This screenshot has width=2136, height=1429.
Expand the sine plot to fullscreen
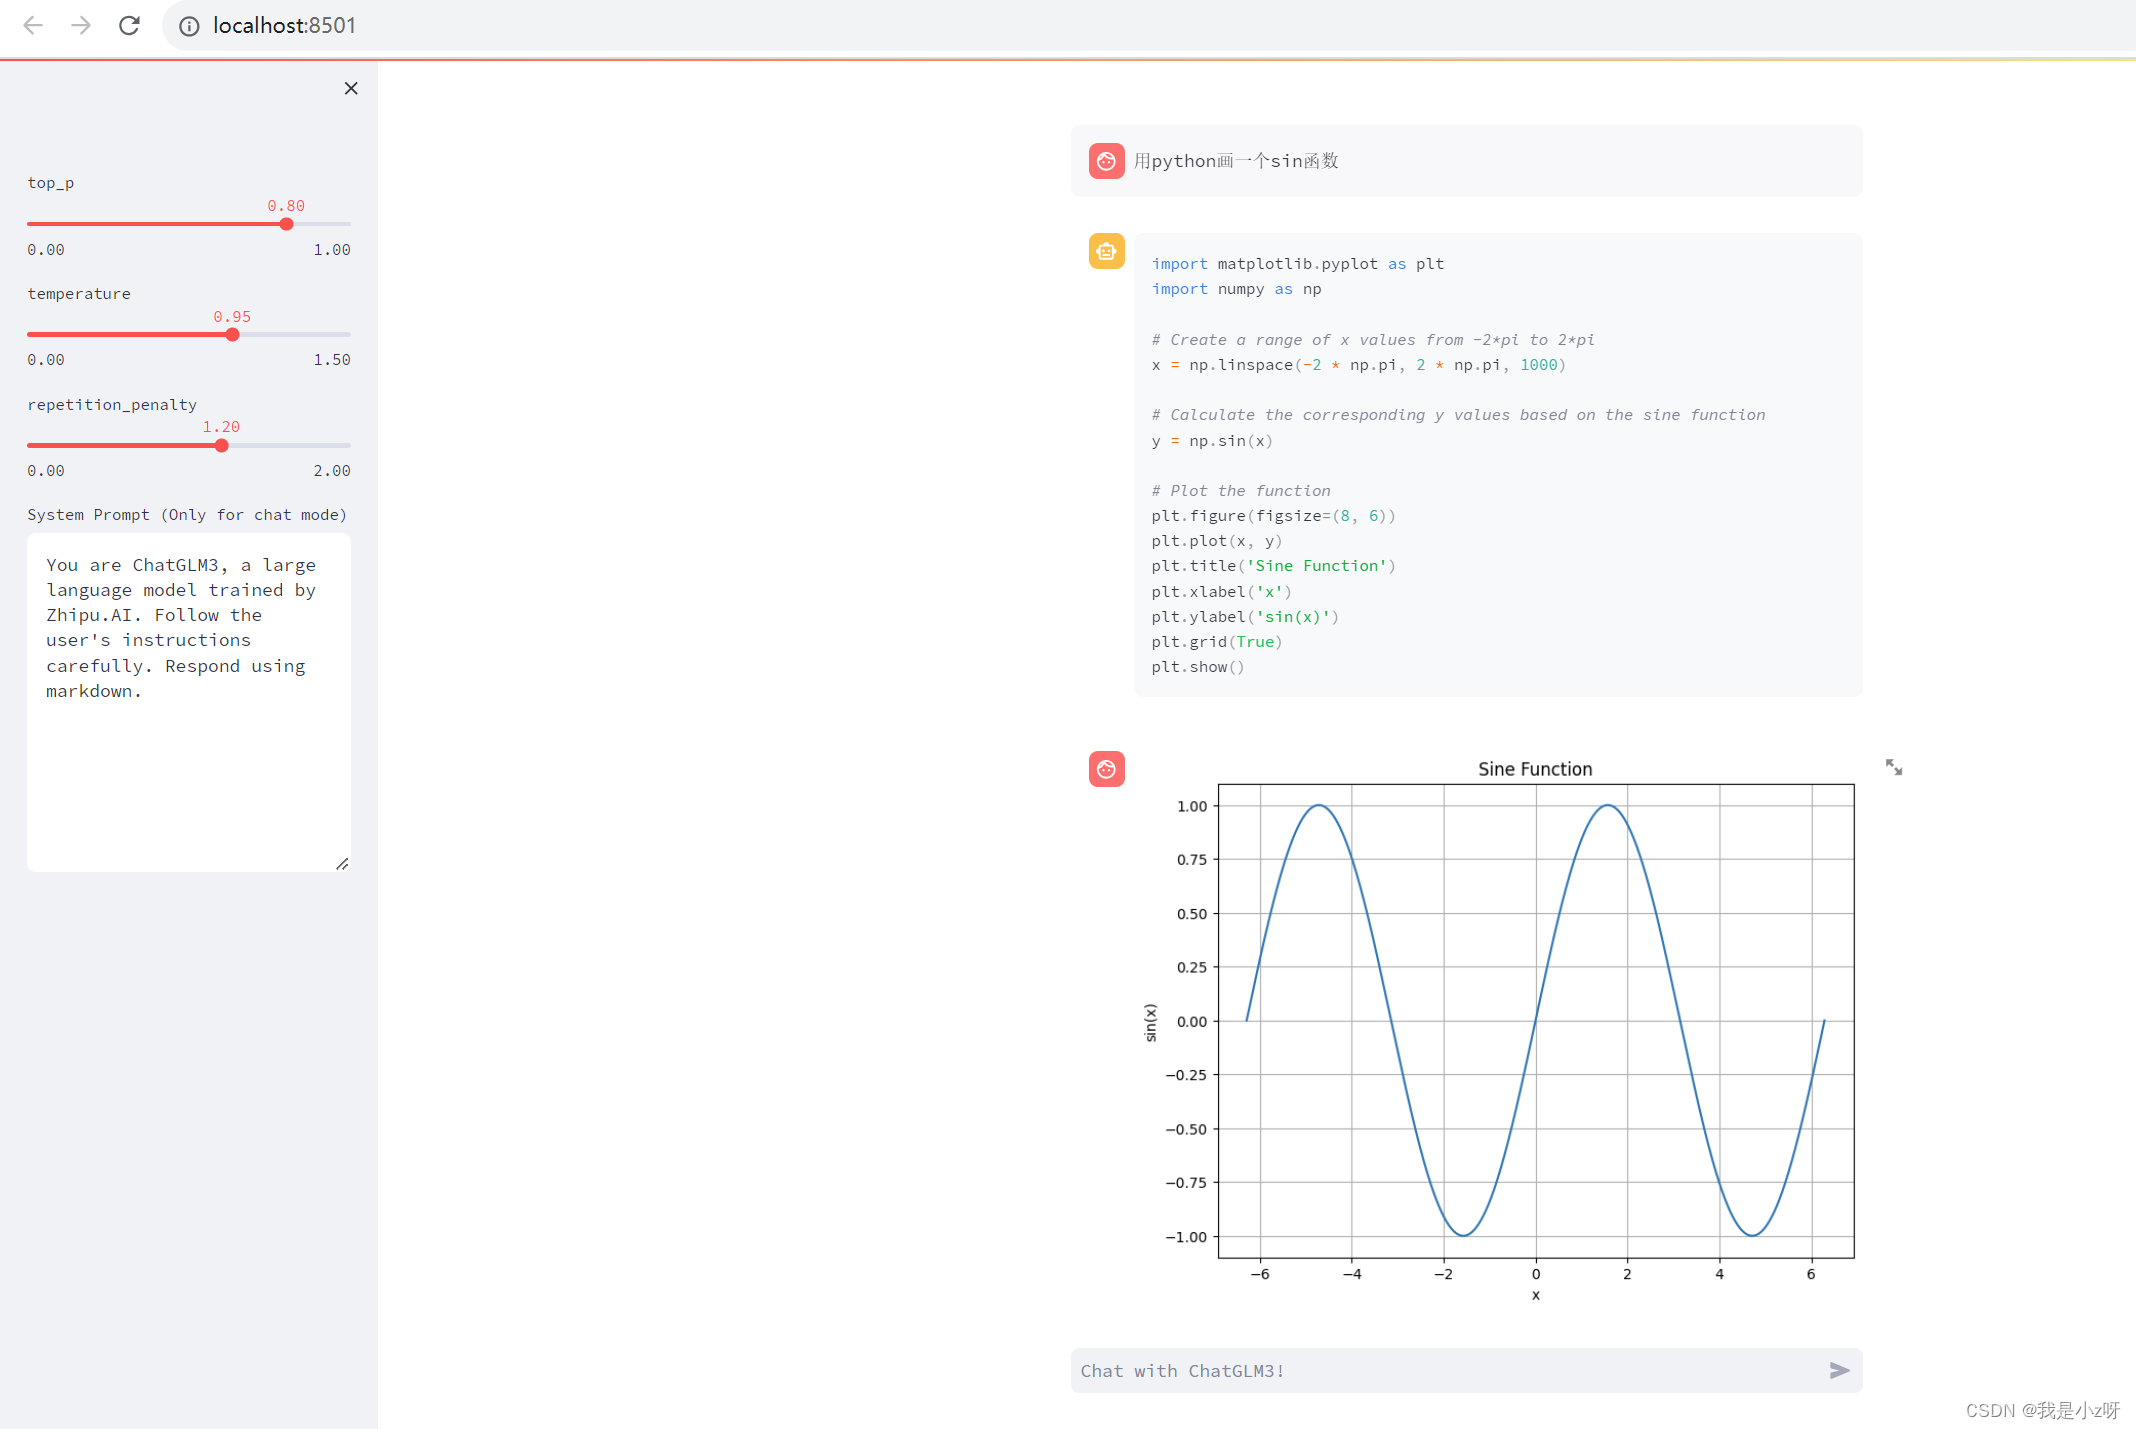pyautogui.click(x=1894, y=767)
